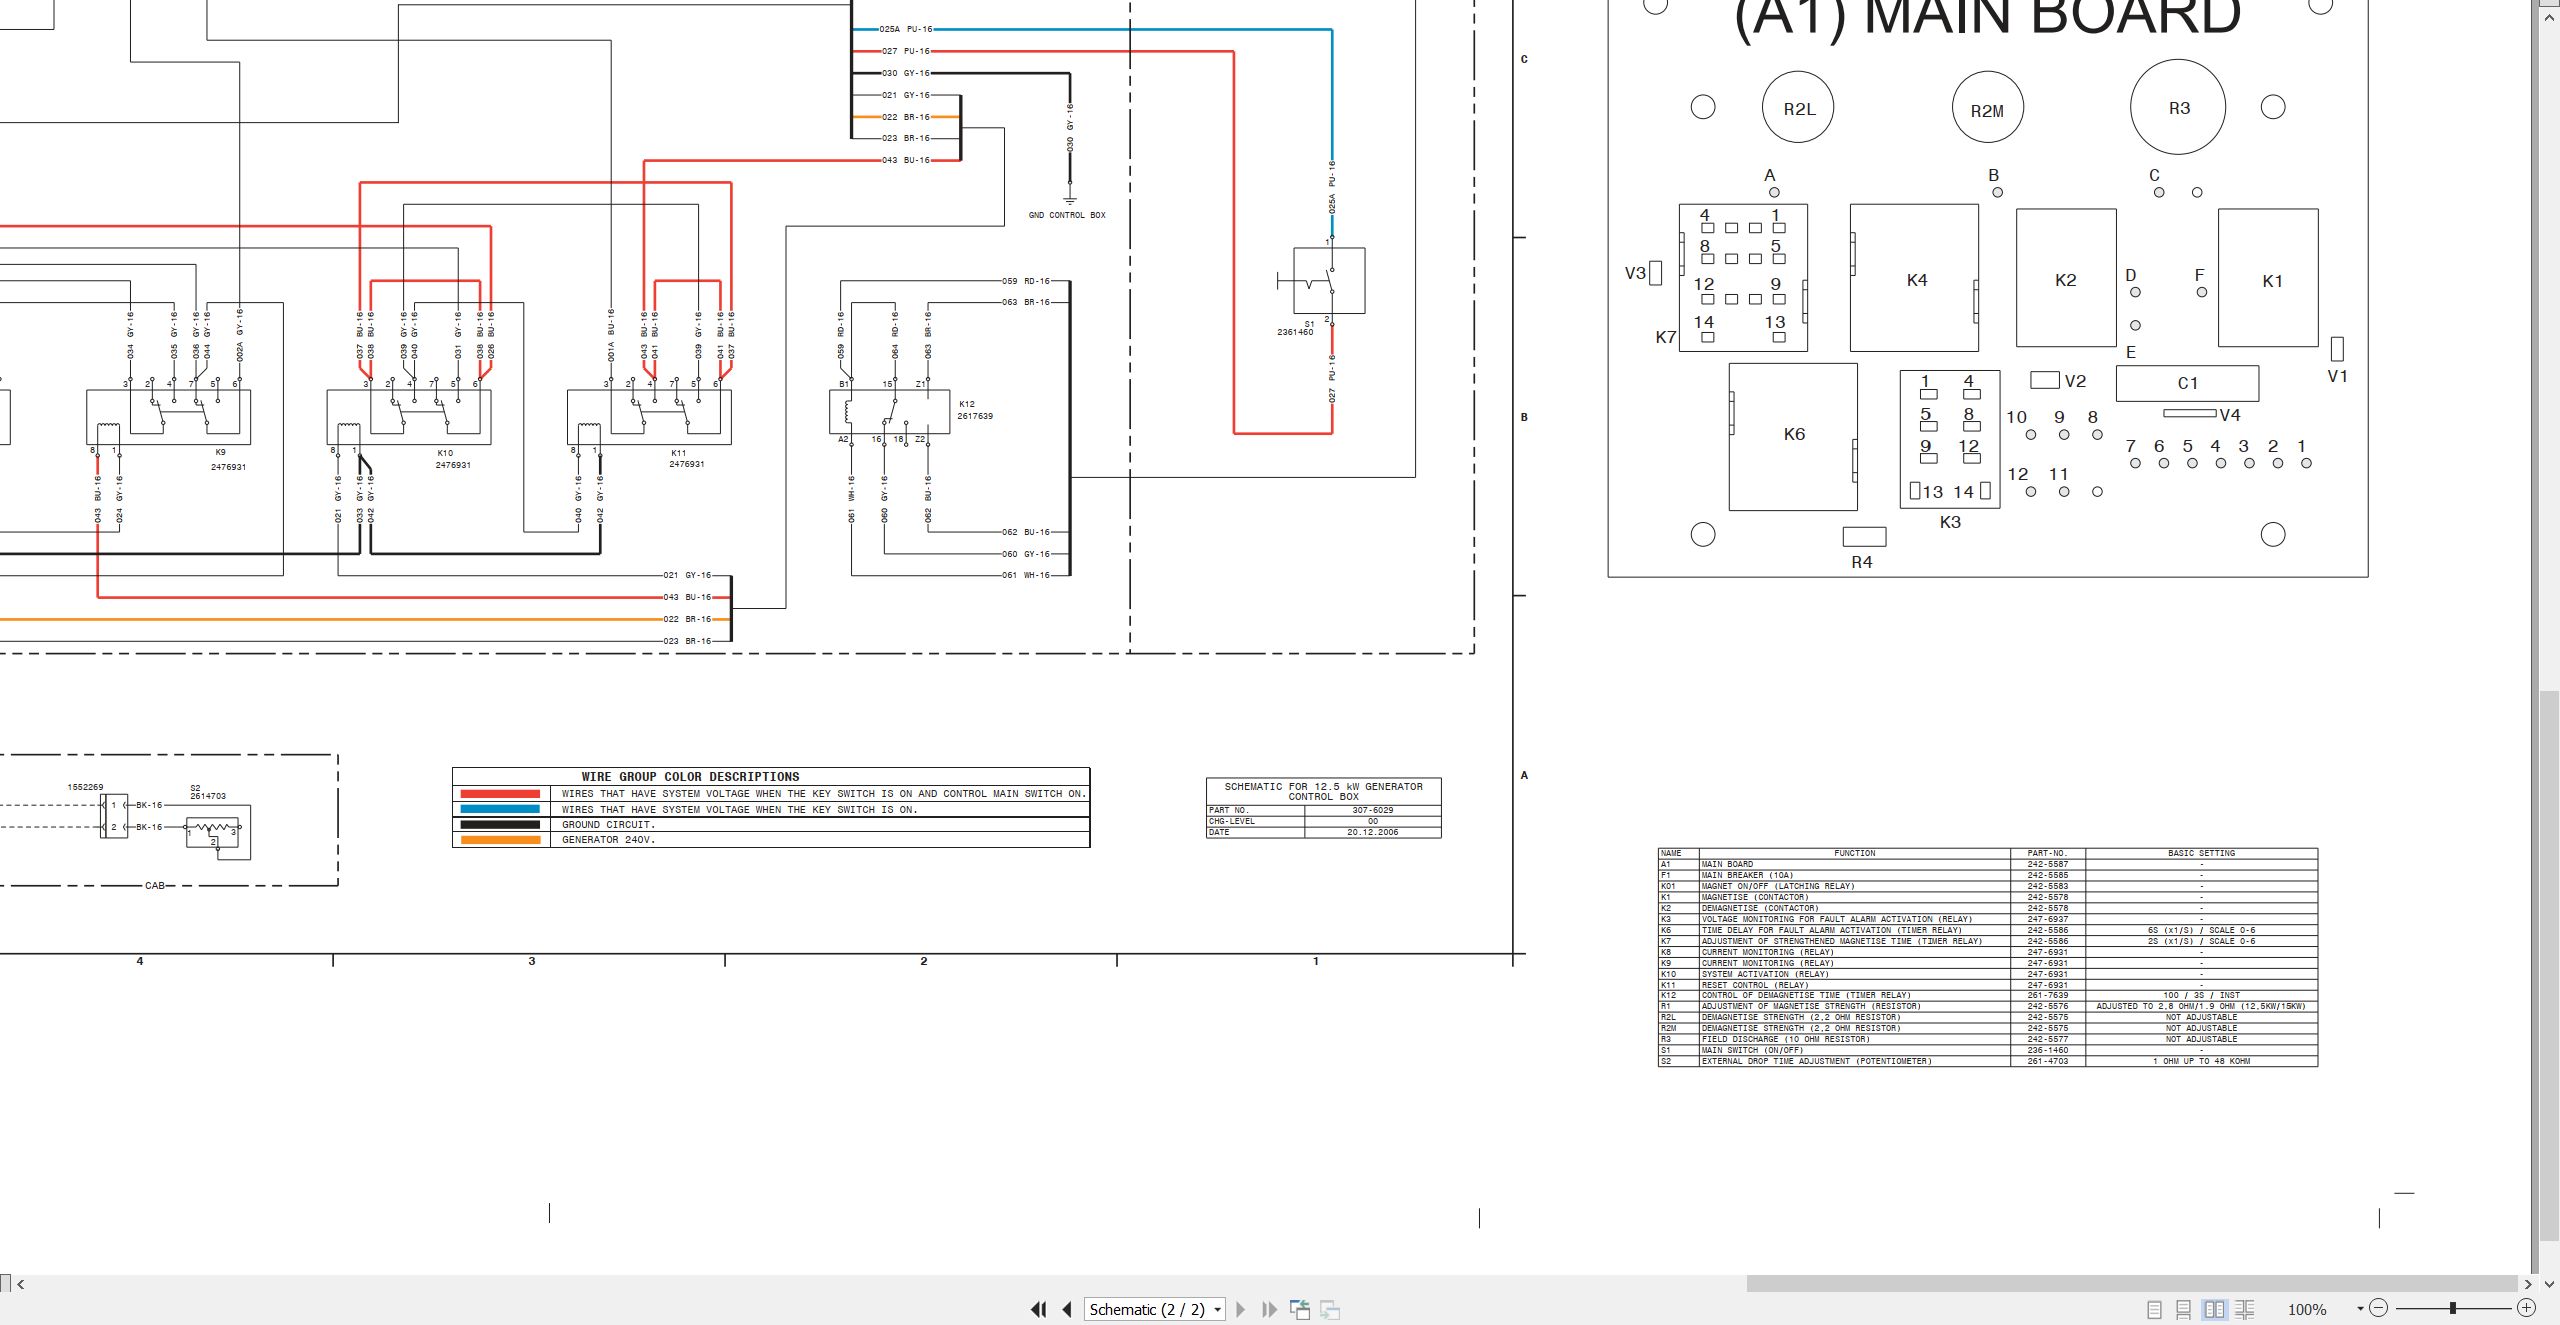Screen dimensions: 2560x1325
Task: Go to the first page
Action: click(x=1039, y=1309)
